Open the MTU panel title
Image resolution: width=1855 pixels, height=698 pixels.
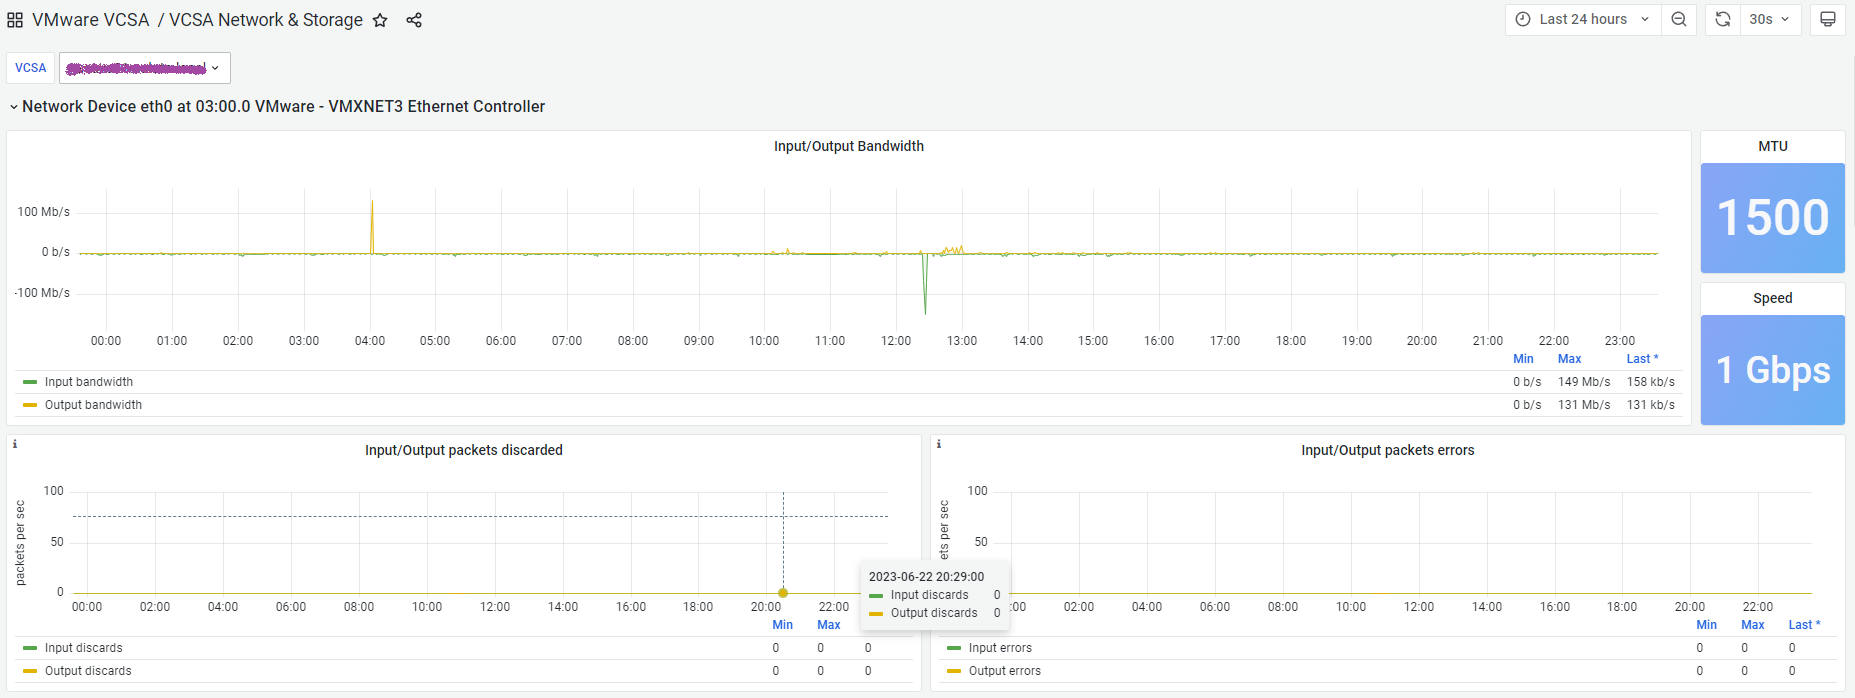click(1773, 146)
